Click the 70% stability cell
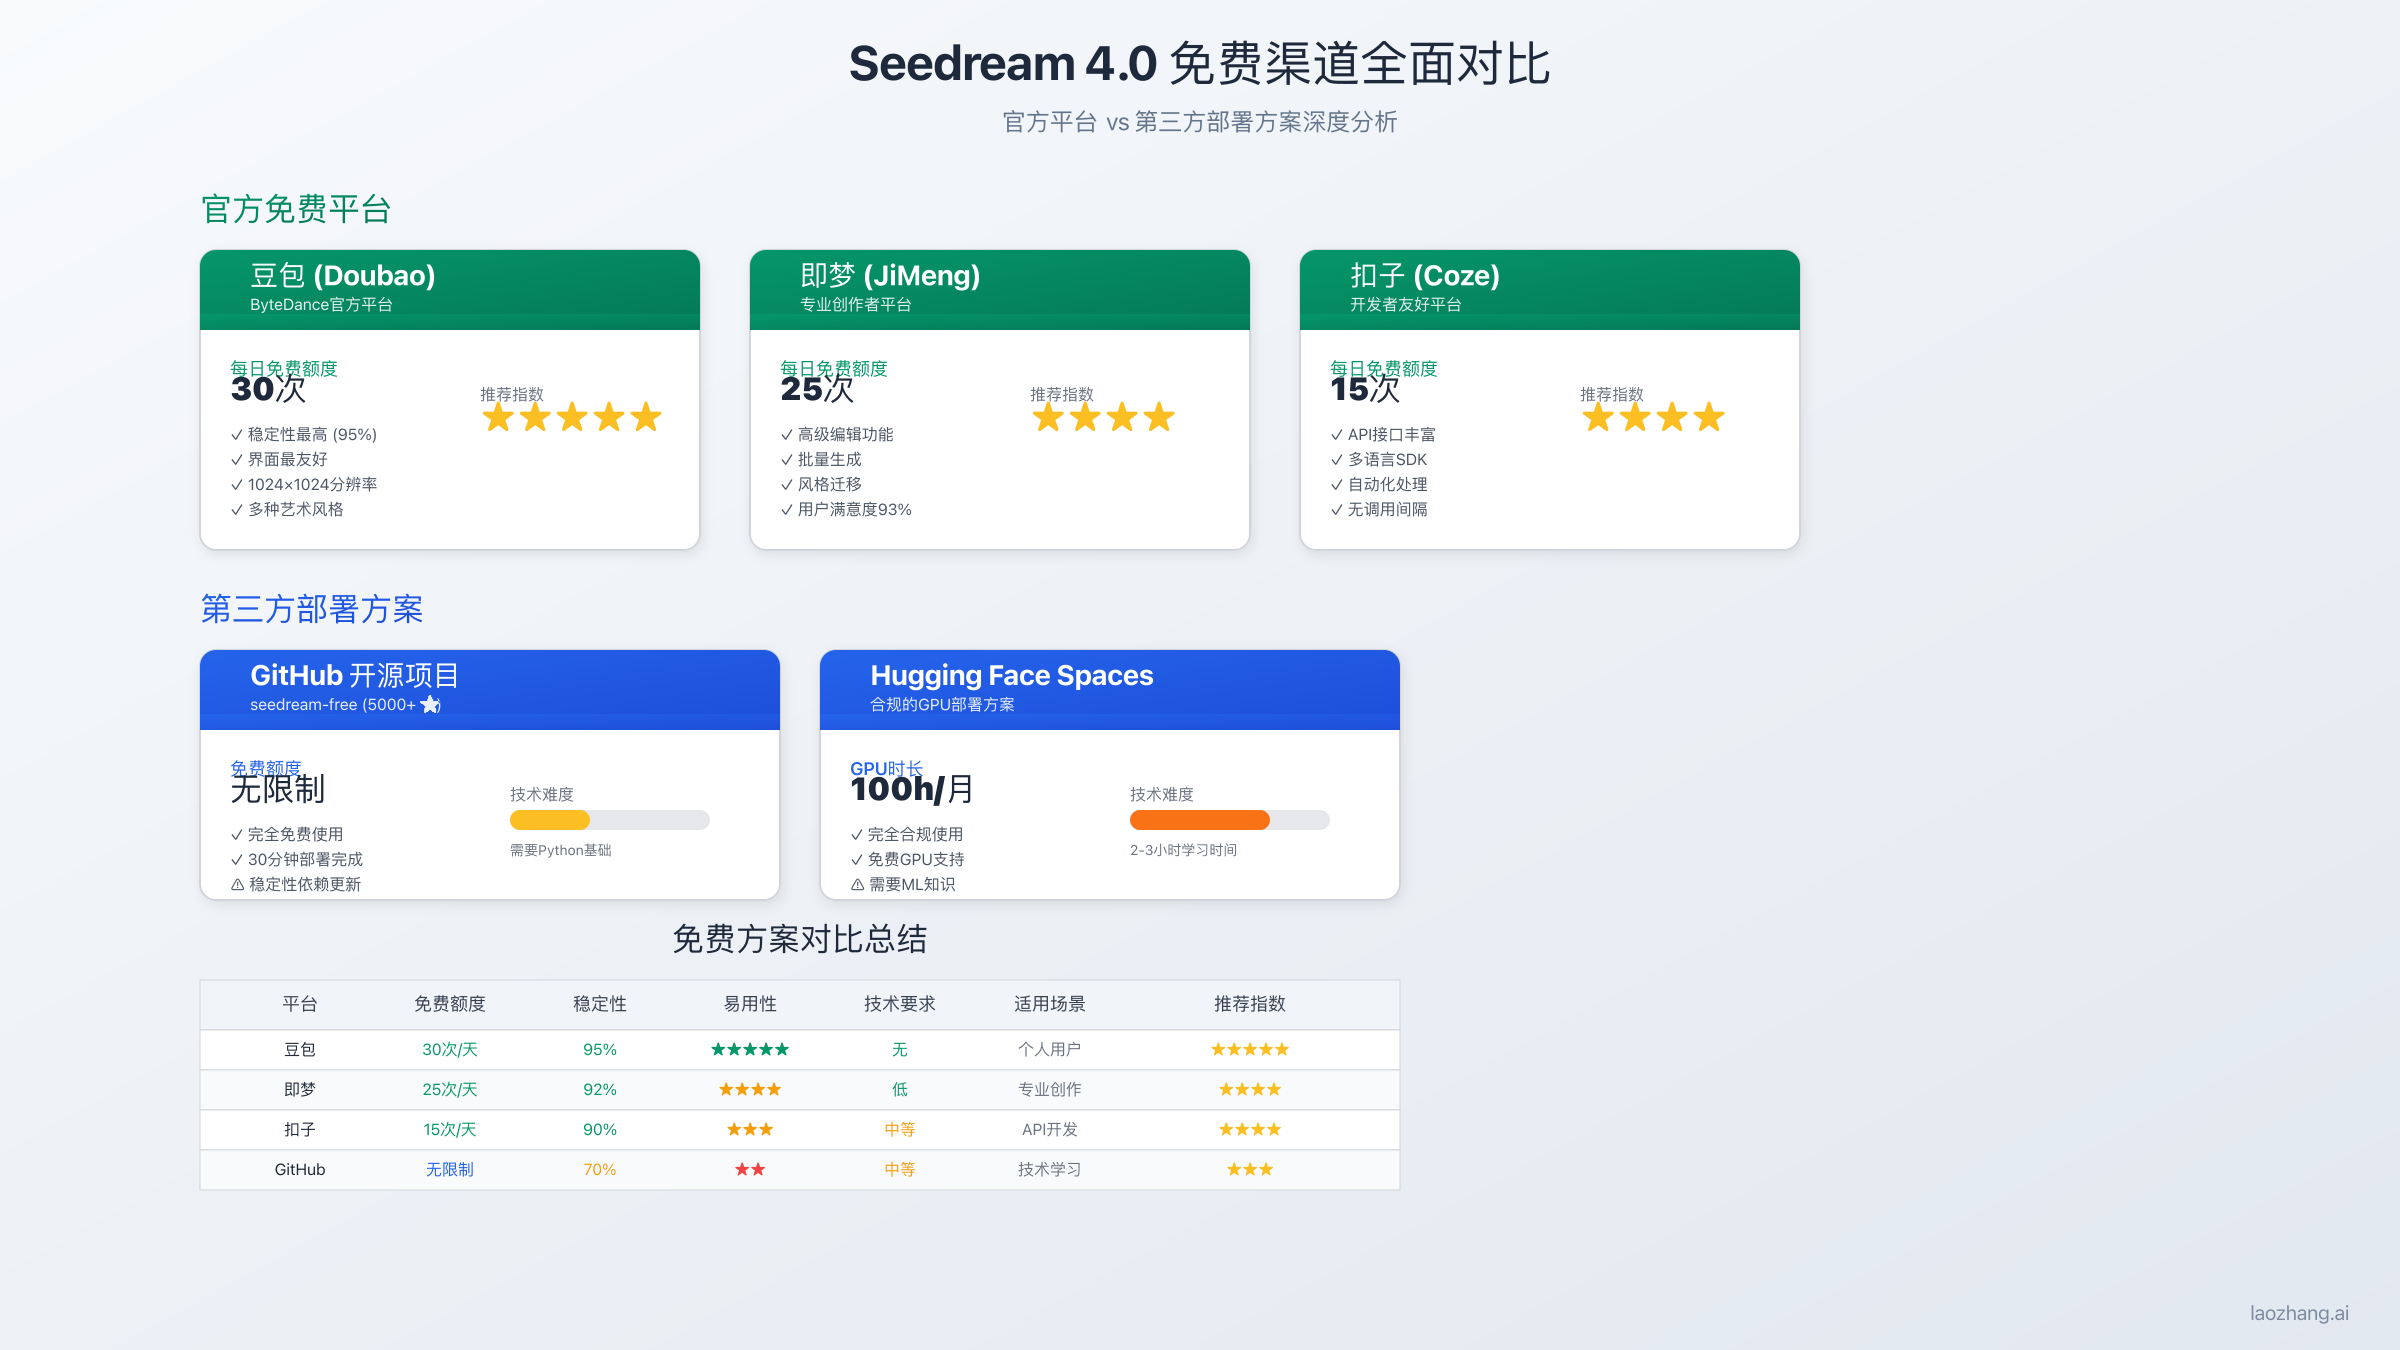2400x1350 pixels. (600, 1169)
